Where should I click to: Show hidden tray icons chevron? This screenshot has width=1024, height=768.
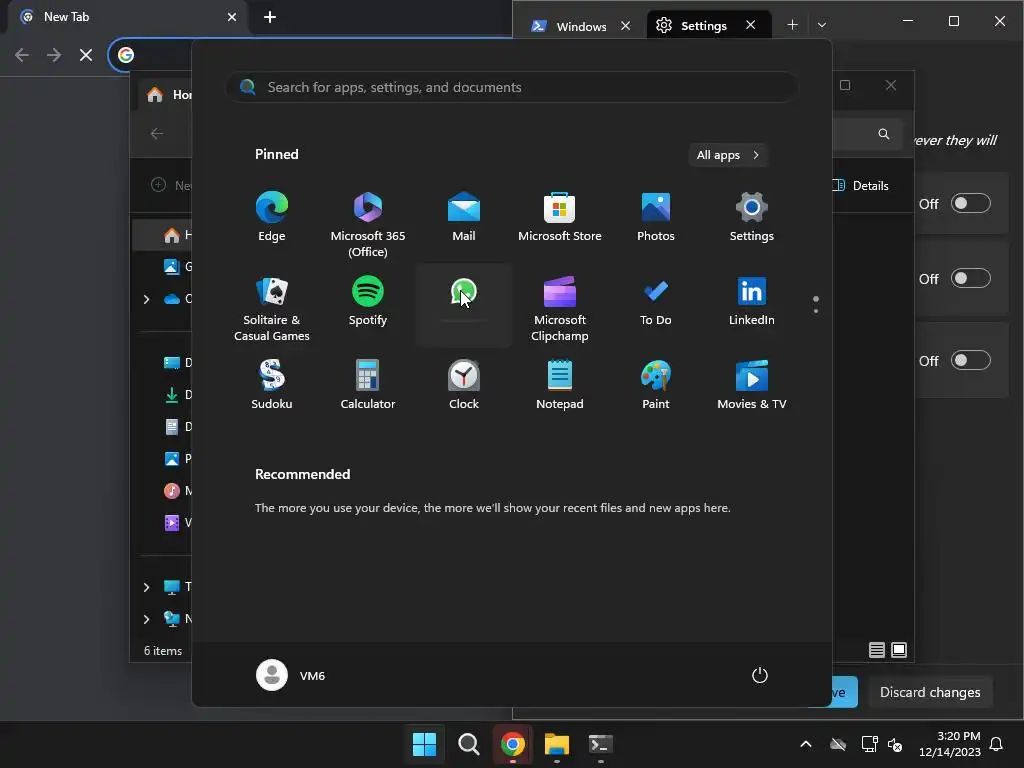click(x=806, y=744)
